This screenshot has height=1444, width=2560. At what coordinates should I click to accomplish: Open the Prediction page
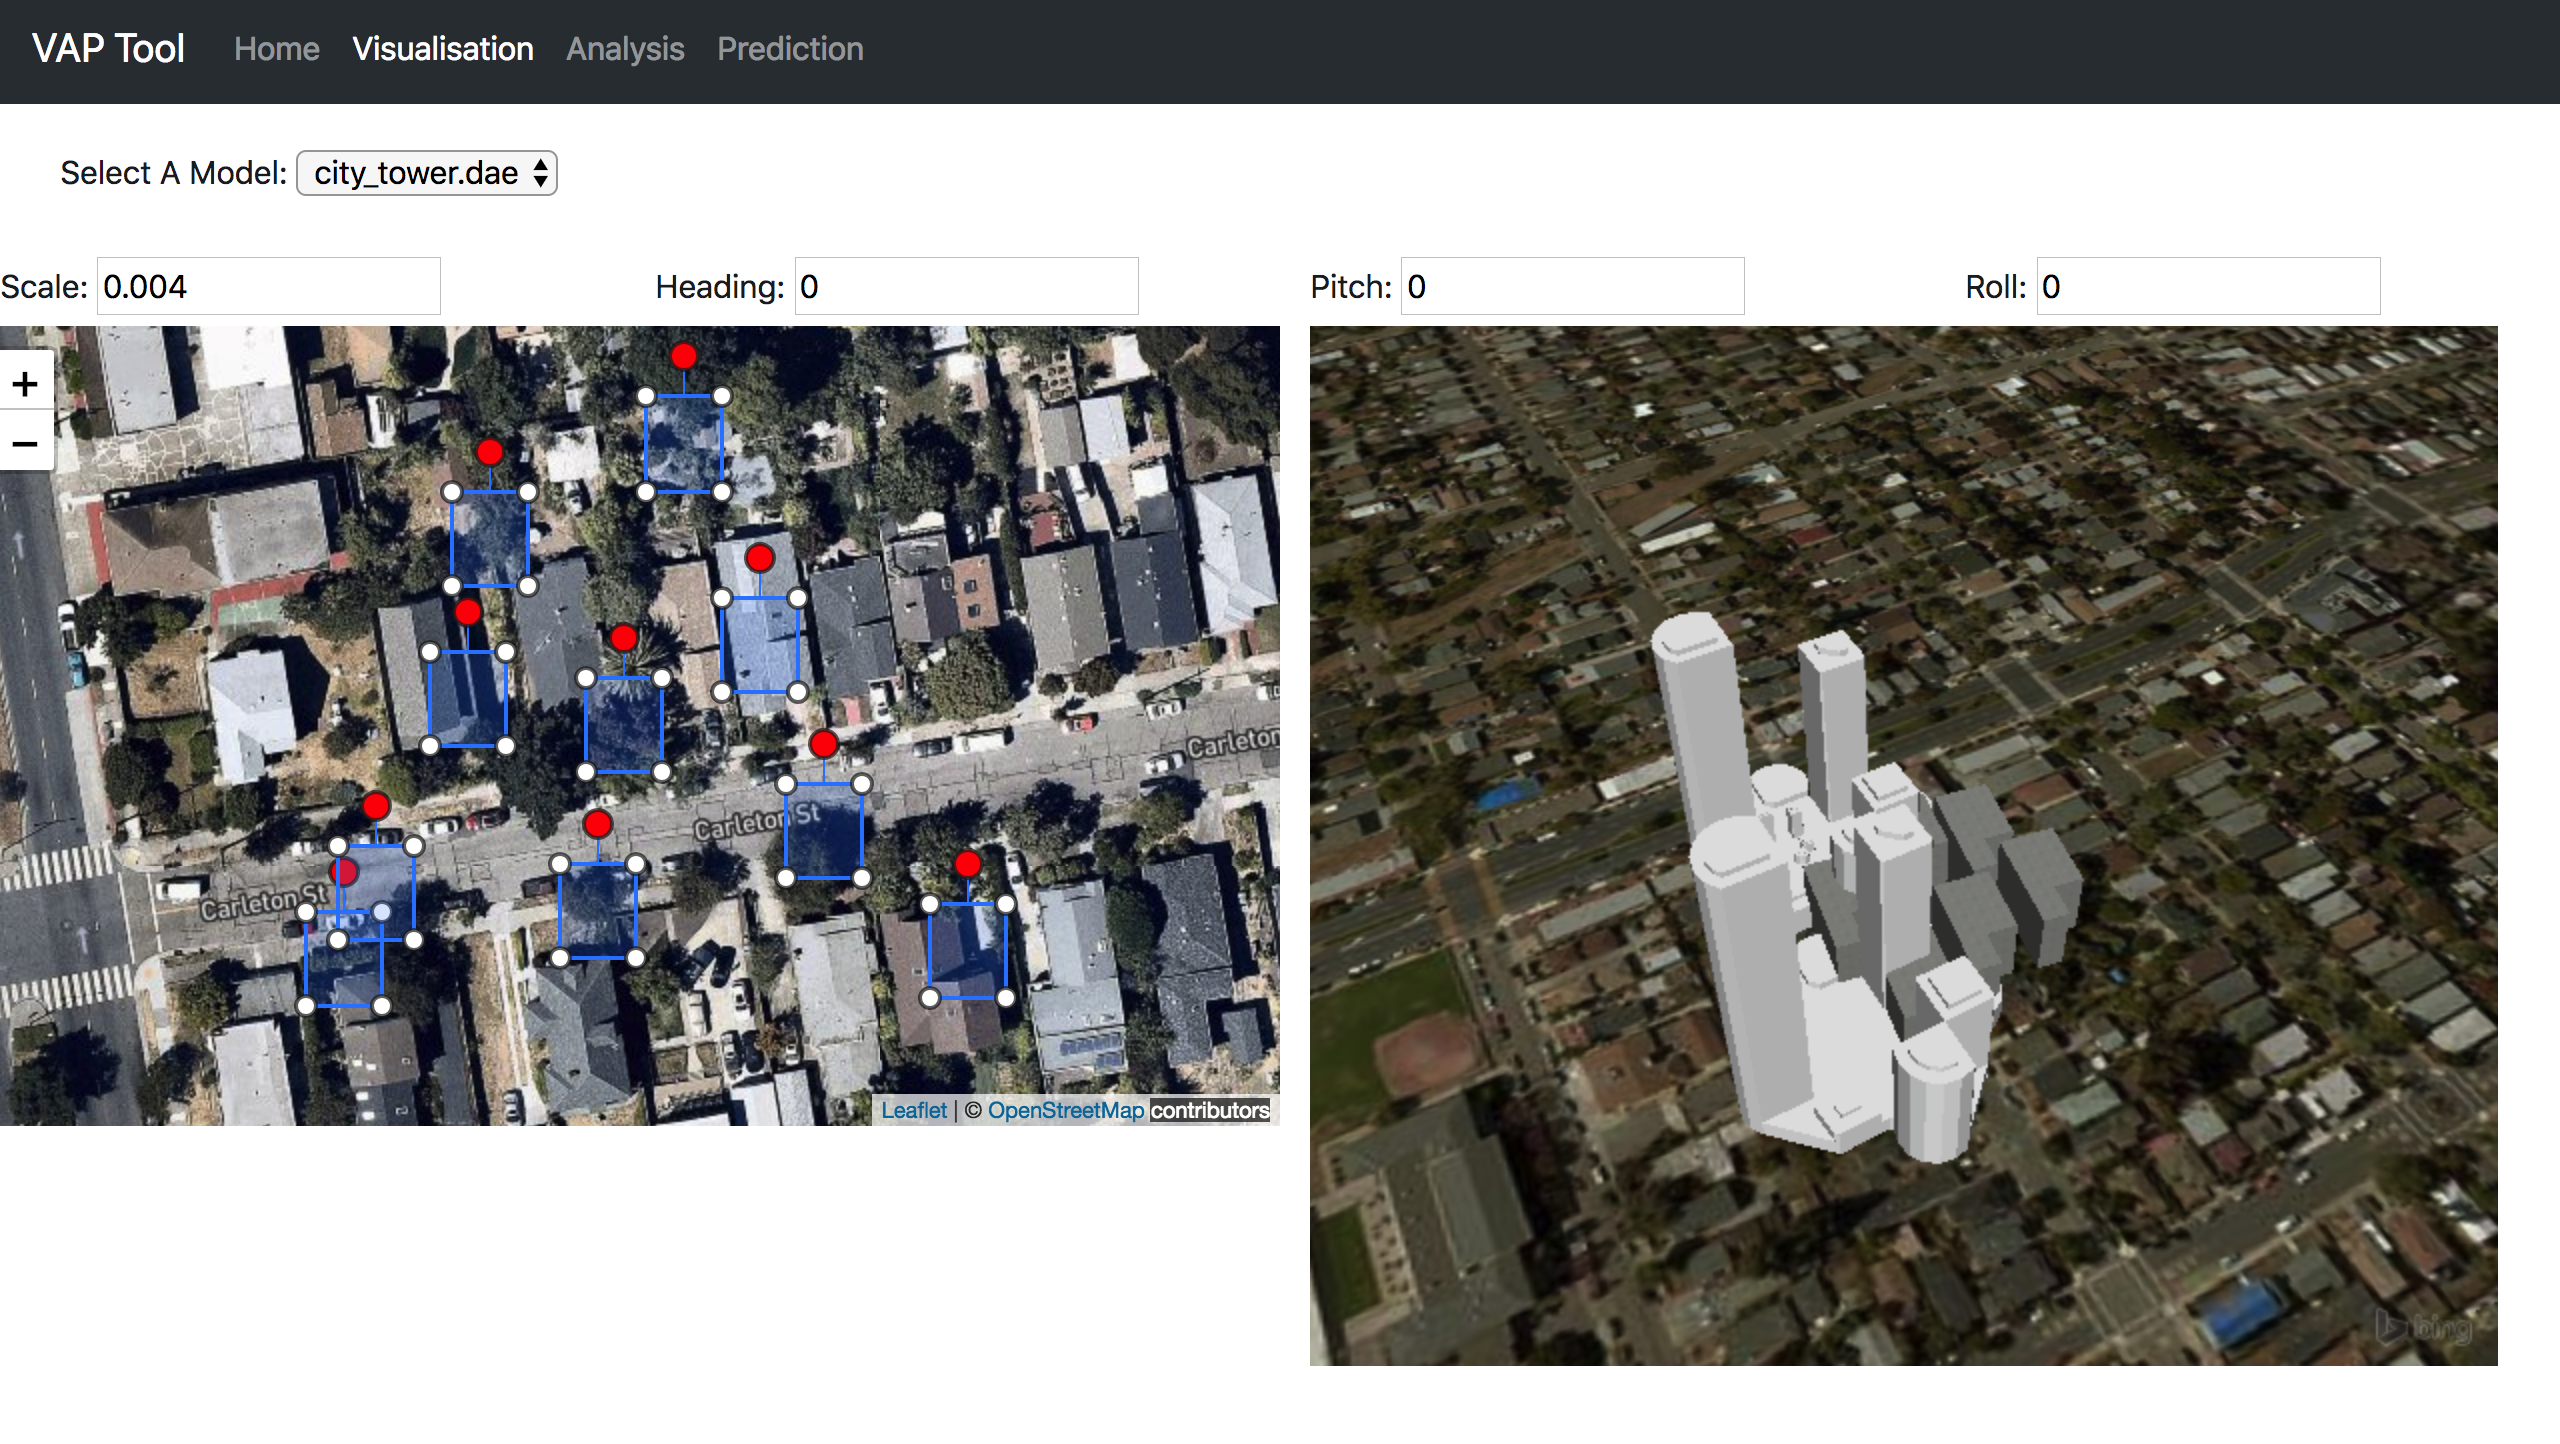[790, 49]
